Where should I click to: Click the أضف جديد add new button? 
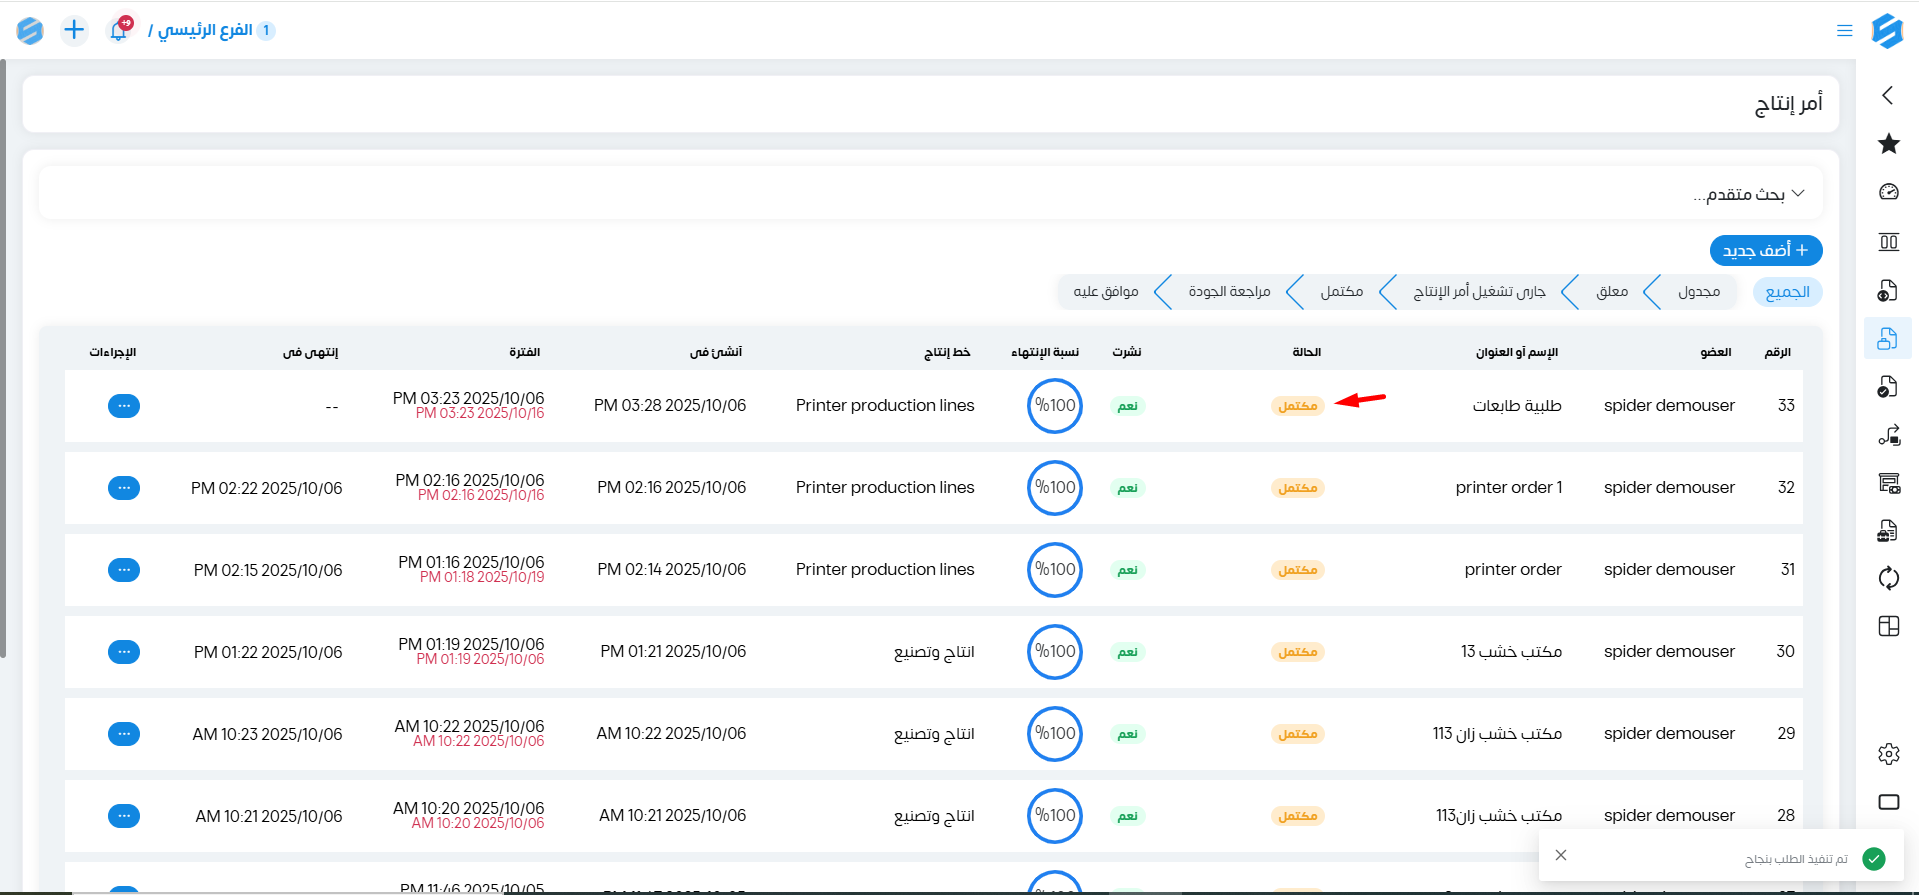pyautogui.click(x=1765, y=250)
